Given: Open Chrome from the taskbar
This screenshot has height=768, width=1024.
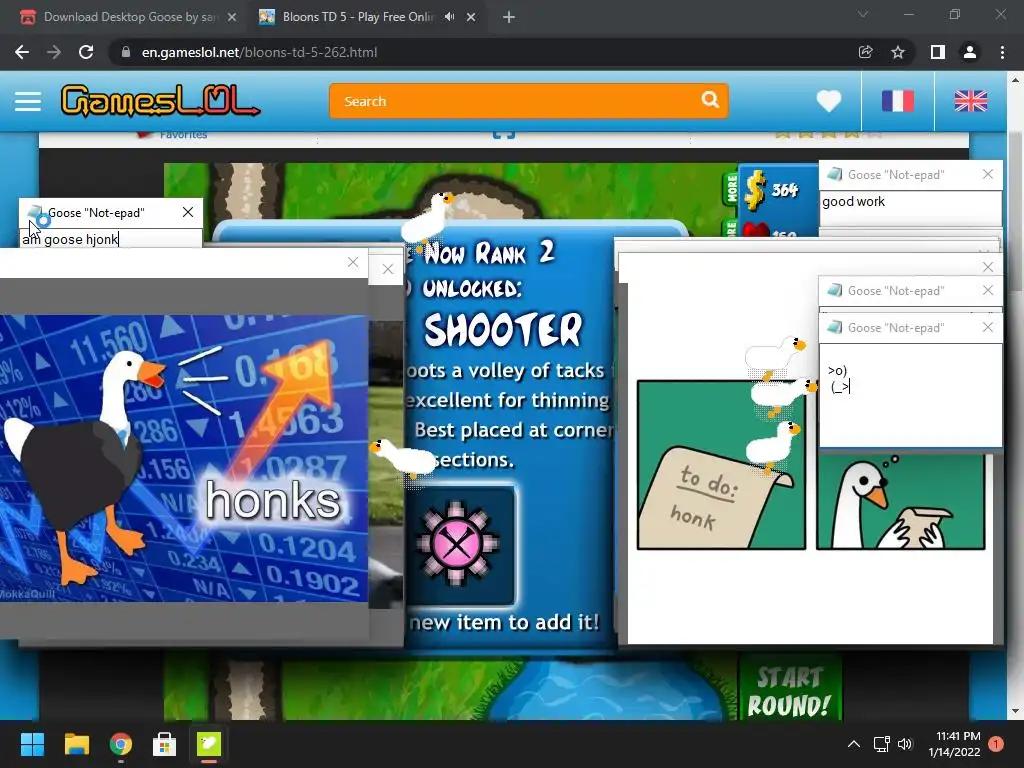Looking at the screenshot, I should pos(121,744).
